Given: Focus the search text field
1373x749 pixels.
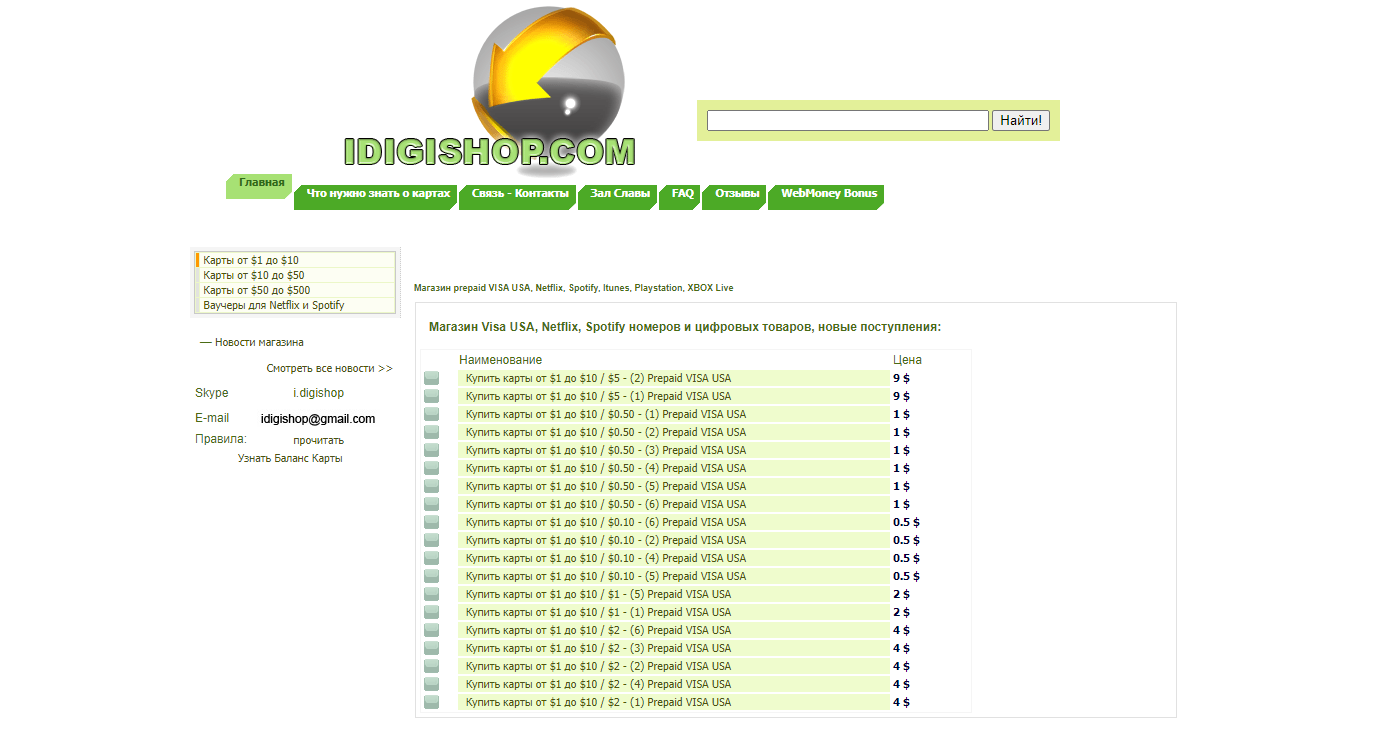Looking at the screenshot, I should click(x=848, y=121).
